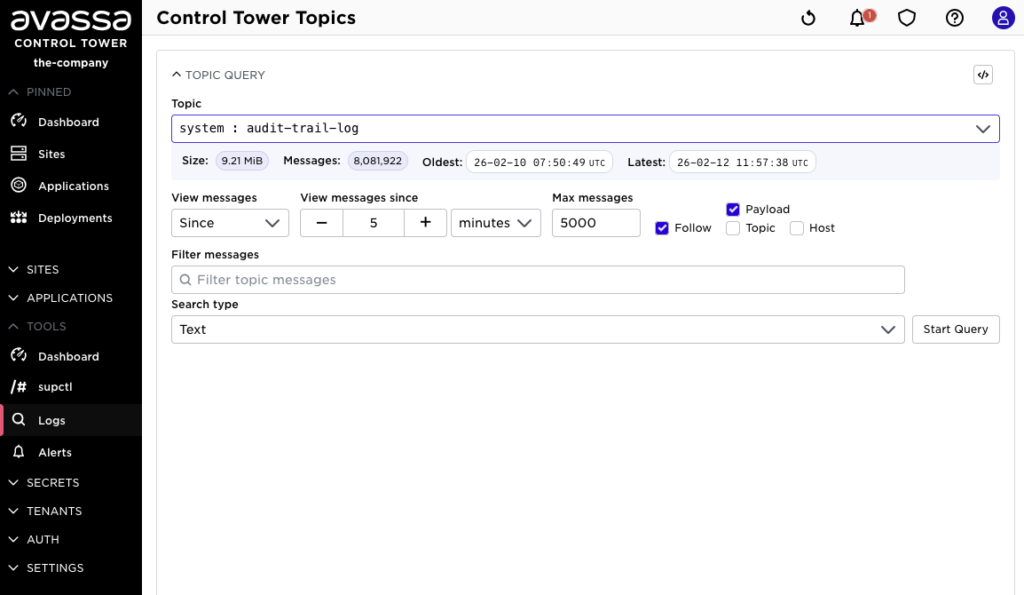Collapse the TOPIC QUERY section
Image resolution: width=1024 pixels, height=595 pixels.
tap(218, 75)
